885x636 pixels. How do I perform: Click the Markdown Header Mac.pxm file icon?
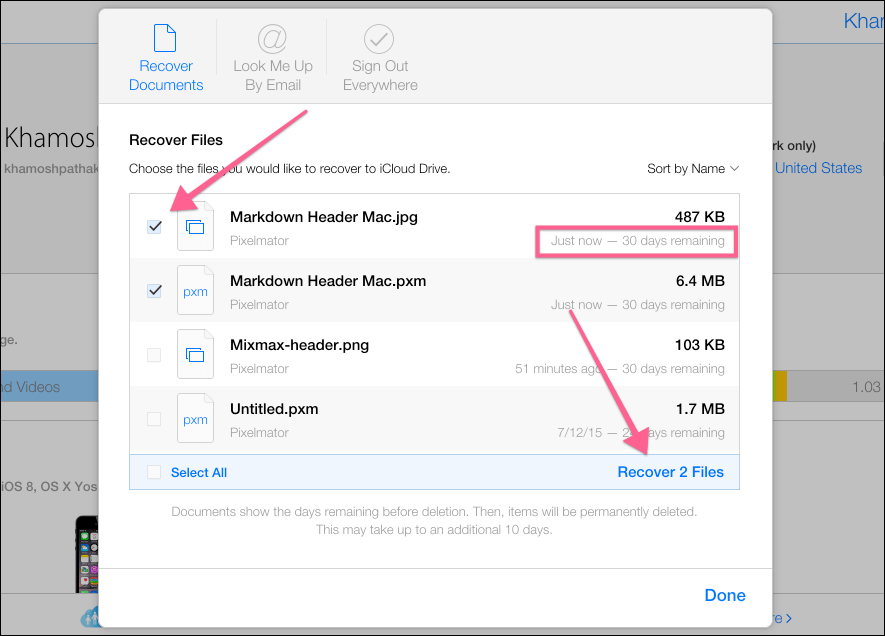pyautogui.click(x=195, y=291)
